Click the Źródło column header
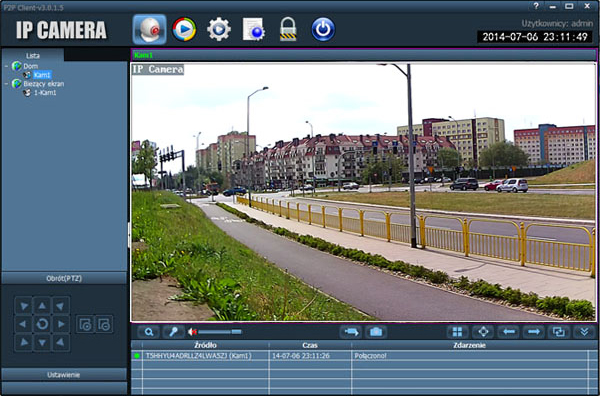This screenshot has height=396, width=600. click(x=205, y=345)
